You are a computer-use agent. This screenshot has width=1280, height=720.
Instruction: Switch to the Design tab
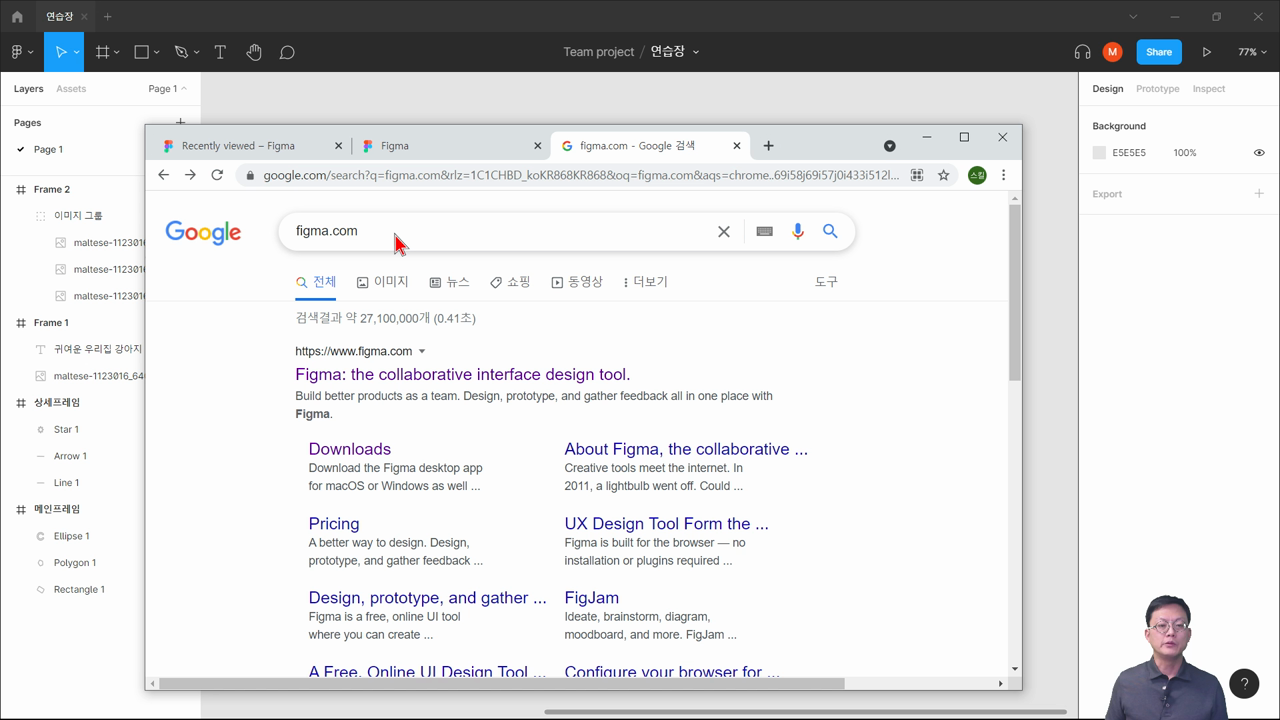tap(1107, 89)
